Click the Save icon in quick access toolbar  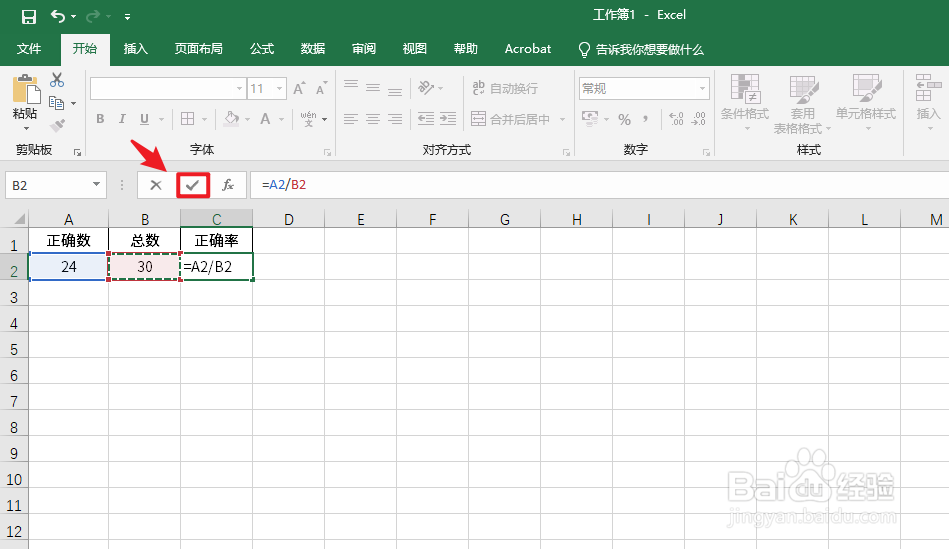click(x=28, y=16)
